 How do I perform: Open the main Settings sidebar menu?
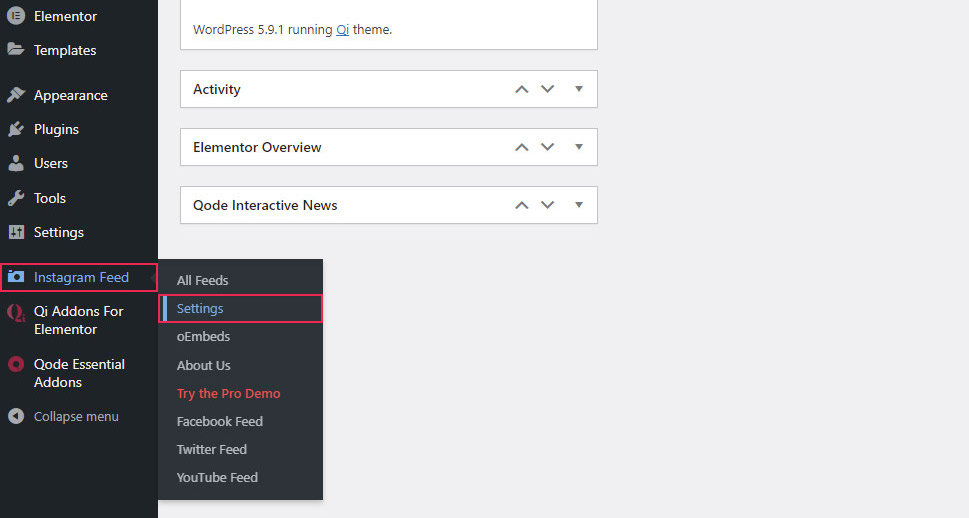tap(59, 232)
